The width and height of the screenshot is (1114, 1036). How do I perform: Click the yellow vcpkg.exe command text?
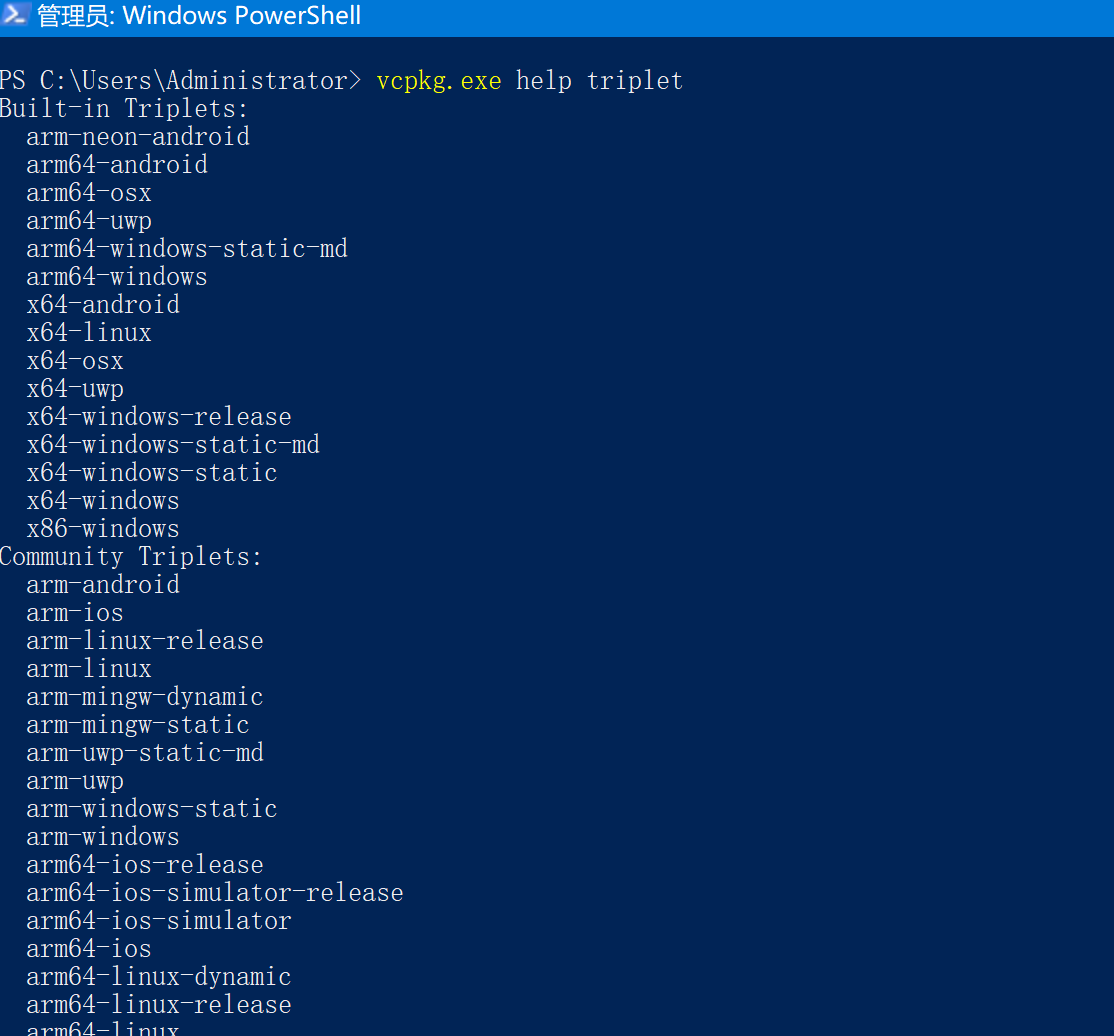[x=438, y=80]
